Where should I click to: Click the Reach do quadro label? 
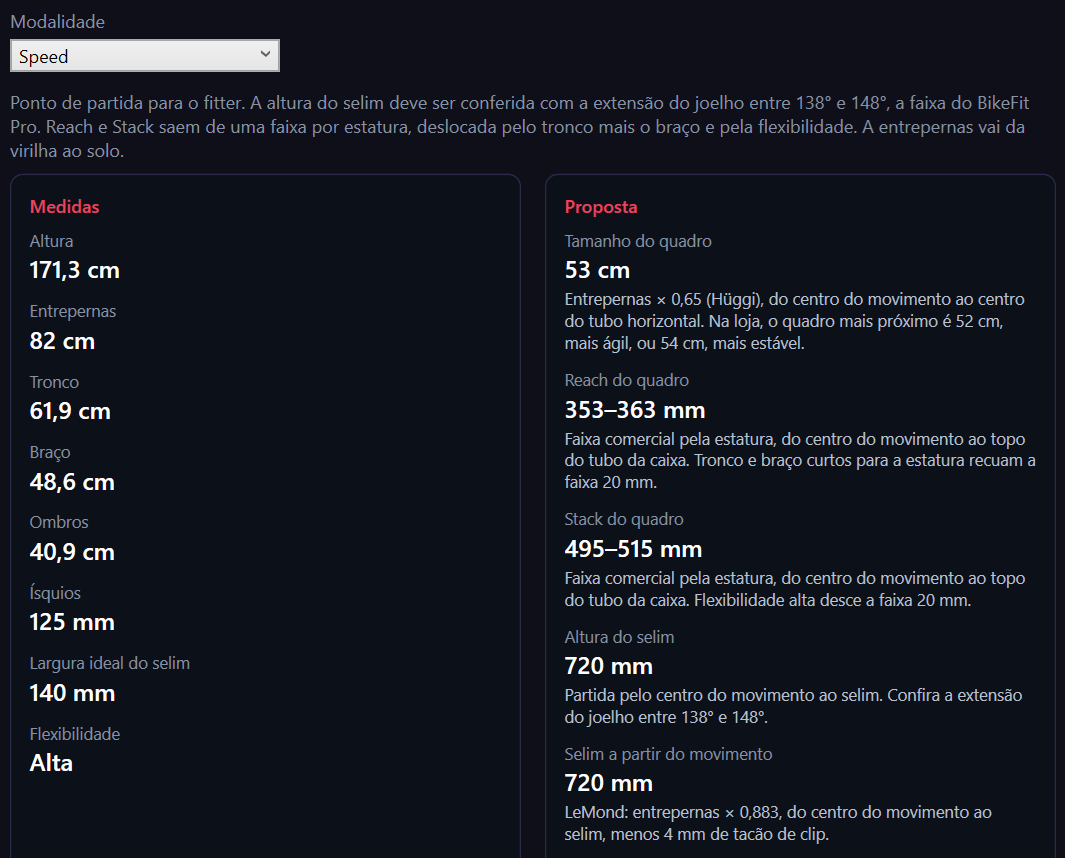pos(626,380)
